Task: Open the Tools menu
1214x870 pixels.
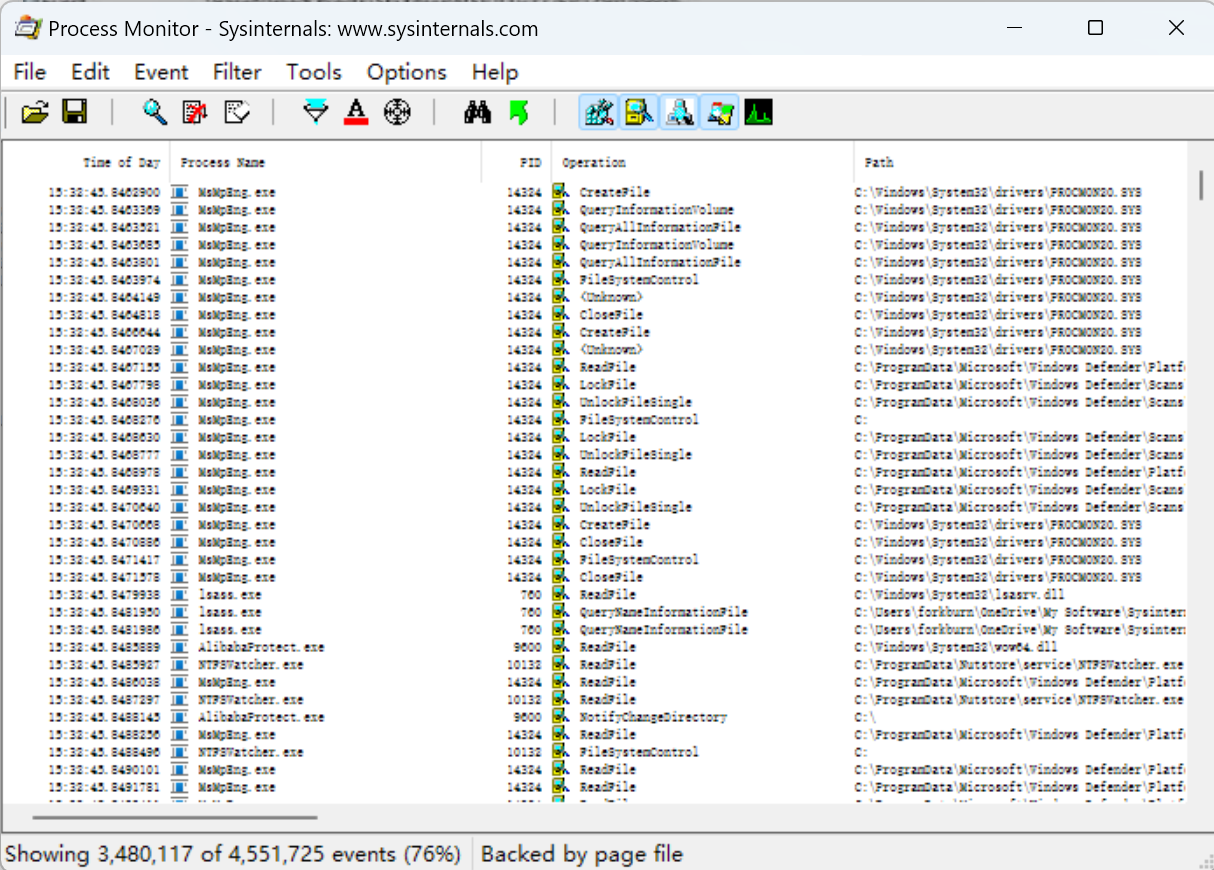Action: click(x=314, y=72)
